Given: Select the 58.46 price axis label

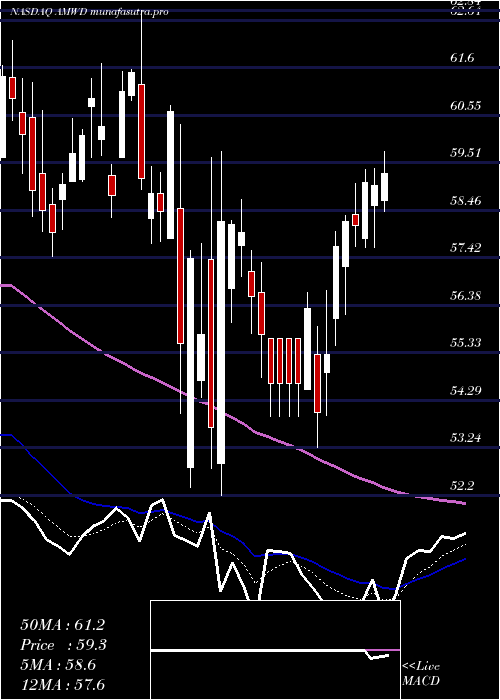Looking at the screenshot, I should [466, 200].
